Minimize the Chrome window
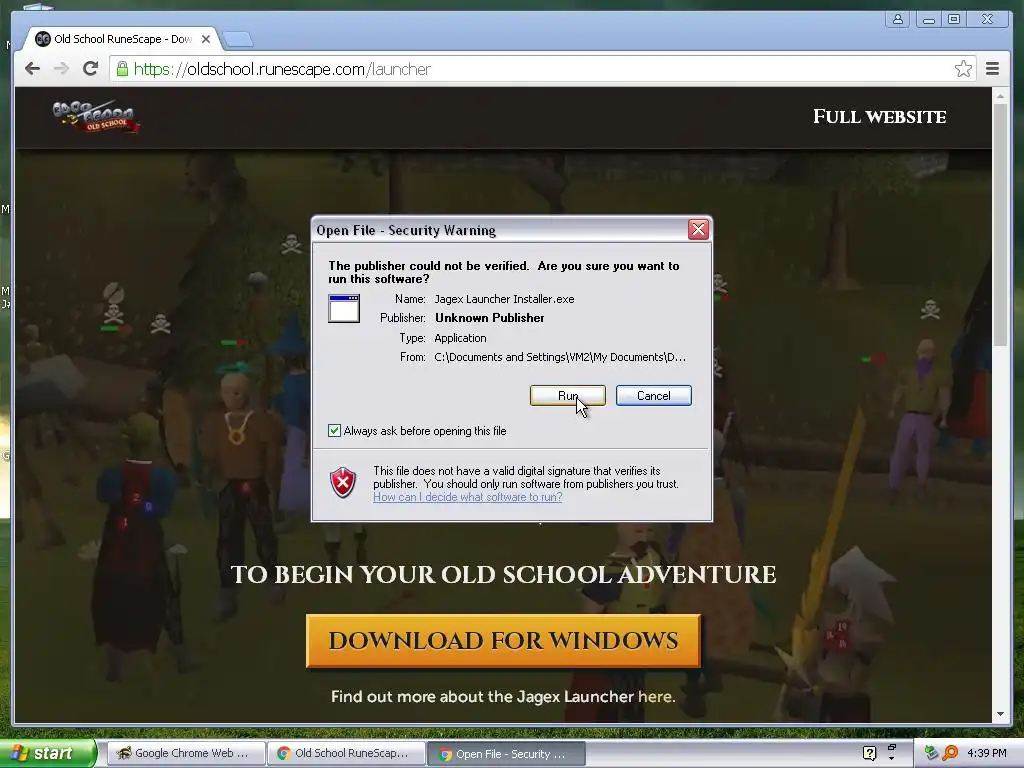The image size is (1024, 768). click(928, 20)
